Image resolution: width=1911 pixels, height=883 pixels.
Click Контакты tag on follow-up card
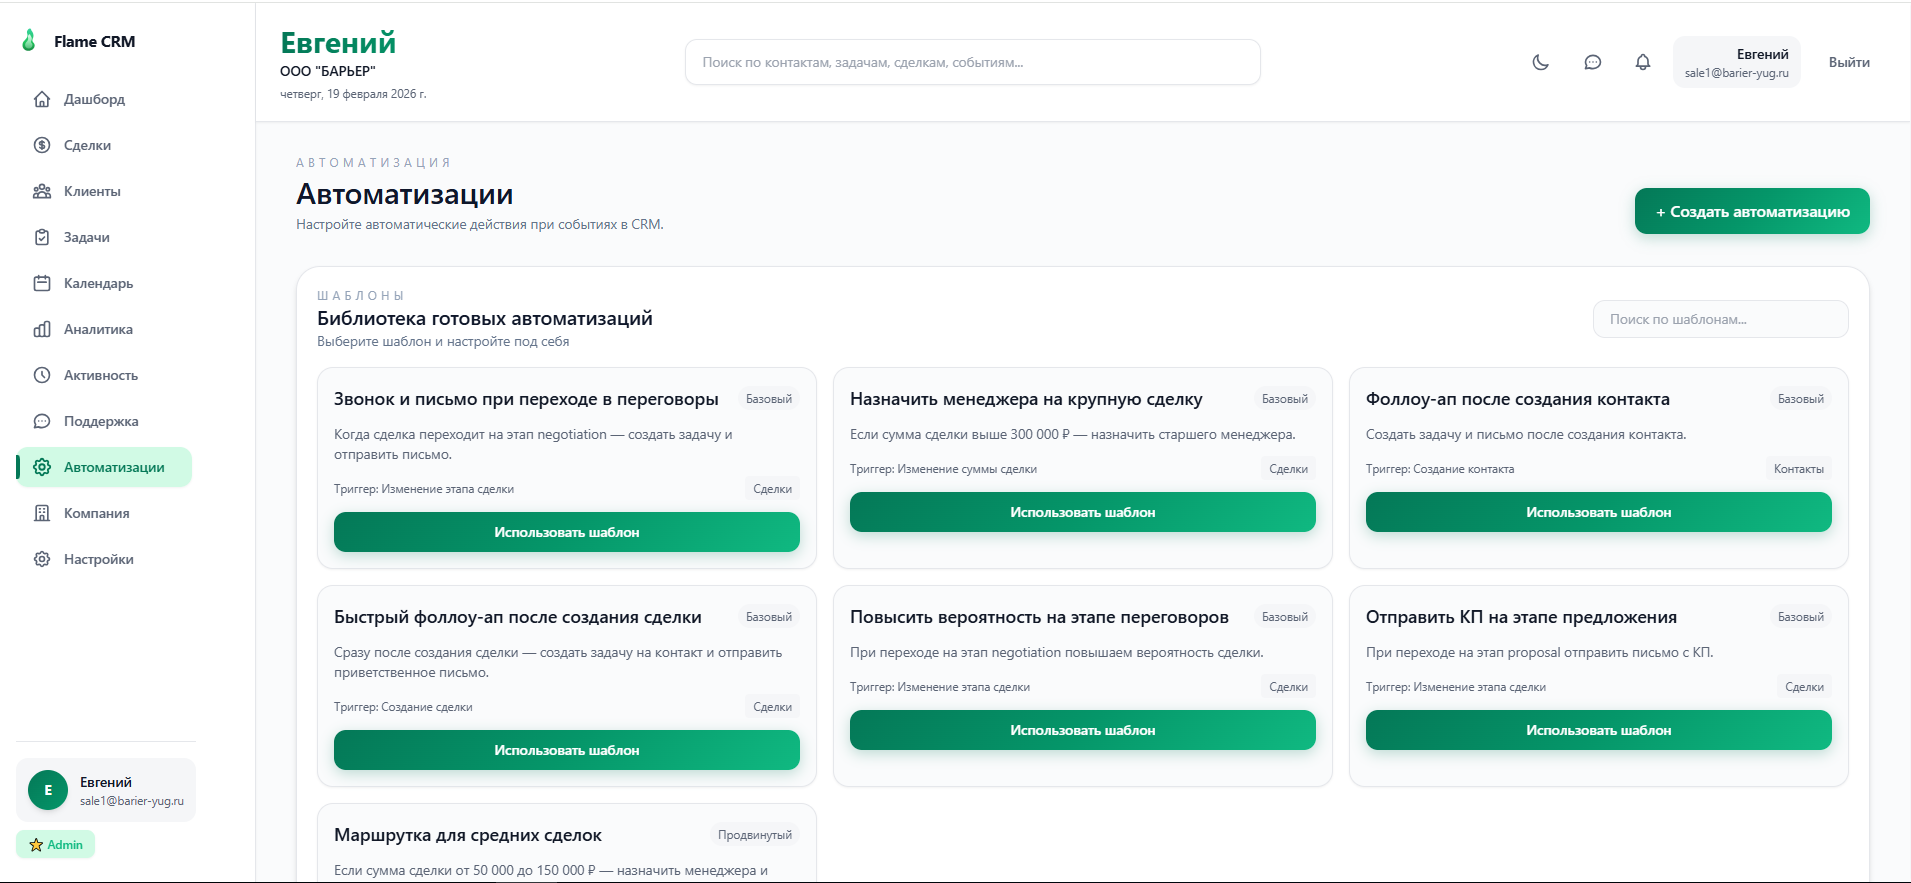pos(1799,469)
